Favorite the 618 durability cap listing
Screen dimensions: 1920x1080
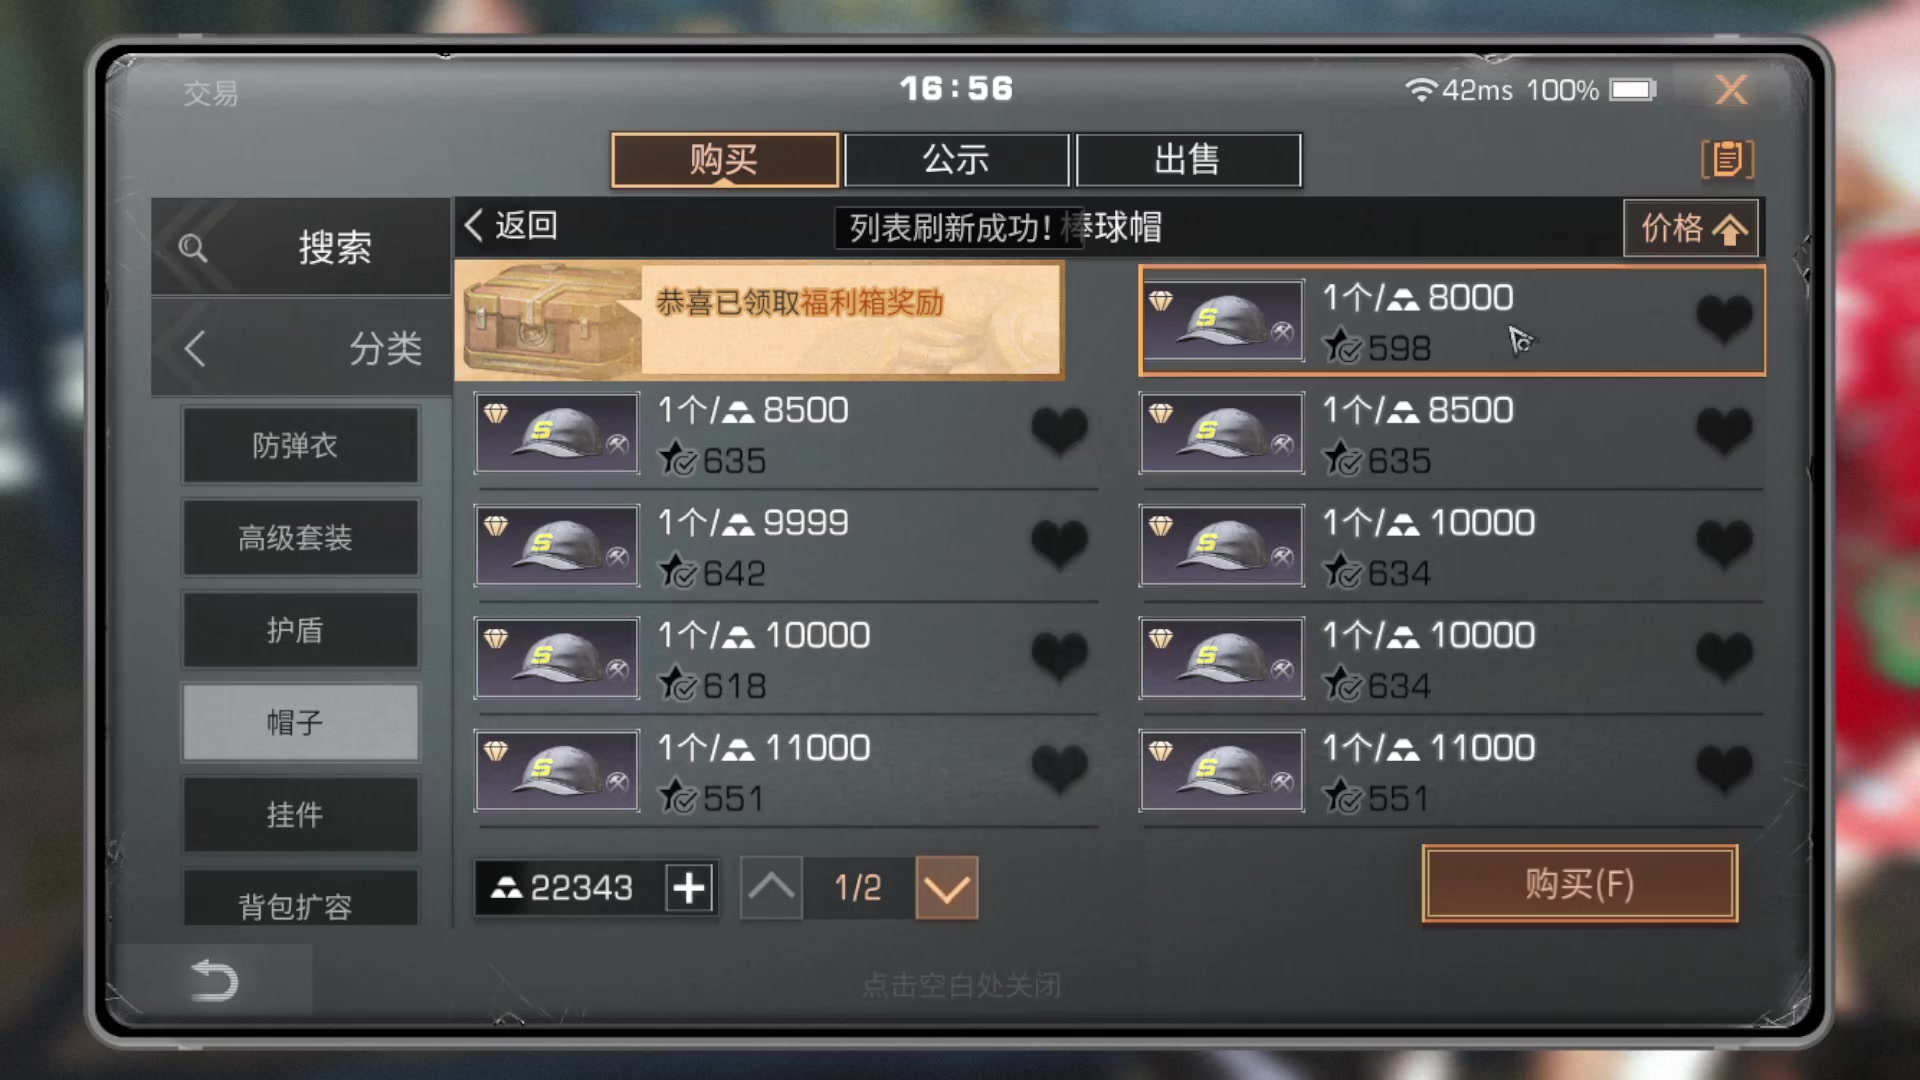(1059, 658)
